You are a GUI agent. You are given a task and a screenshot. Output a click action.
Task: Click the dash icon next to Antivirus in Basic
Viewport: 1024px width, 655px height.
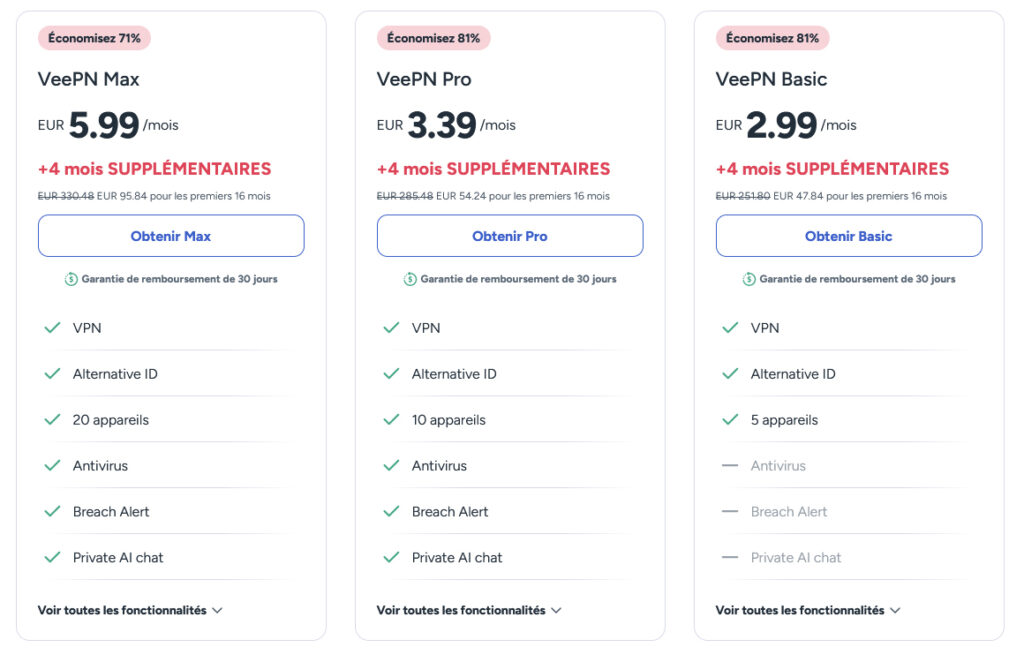pos(730,466)
